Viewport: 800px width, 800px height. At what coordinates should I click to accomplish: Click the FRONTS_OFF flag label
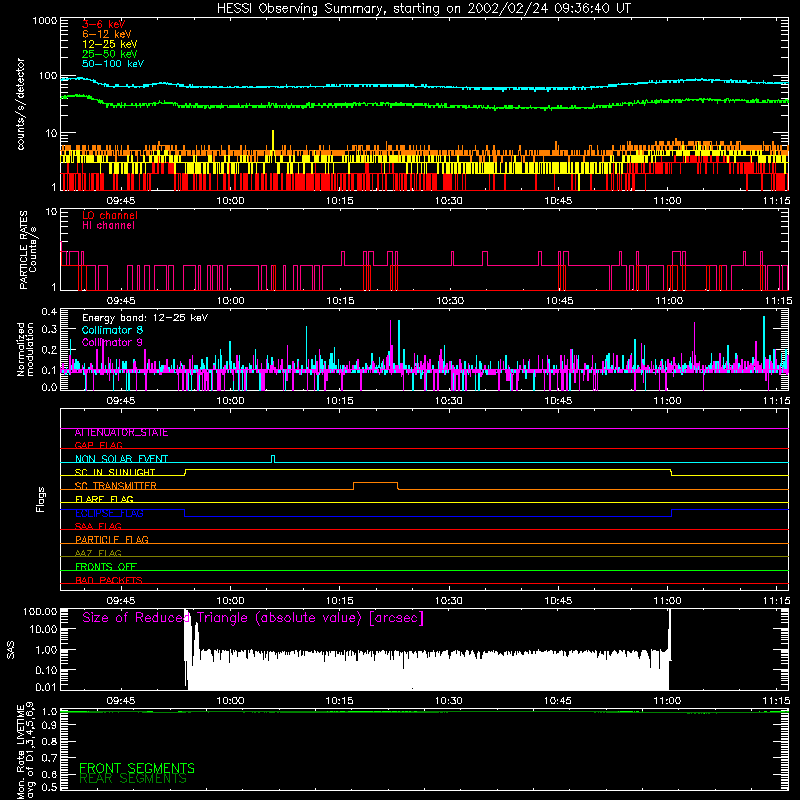click(106, 567)
